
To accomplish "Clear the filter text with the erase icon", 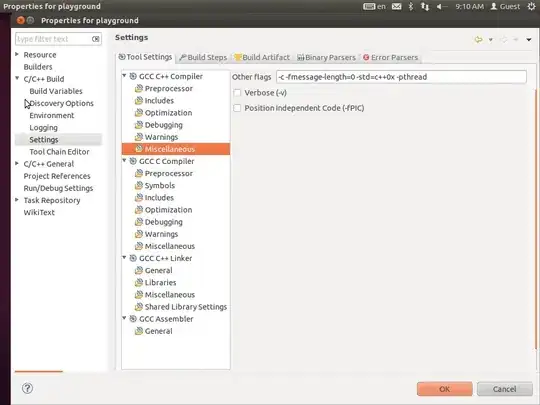I will coord(96,39).
